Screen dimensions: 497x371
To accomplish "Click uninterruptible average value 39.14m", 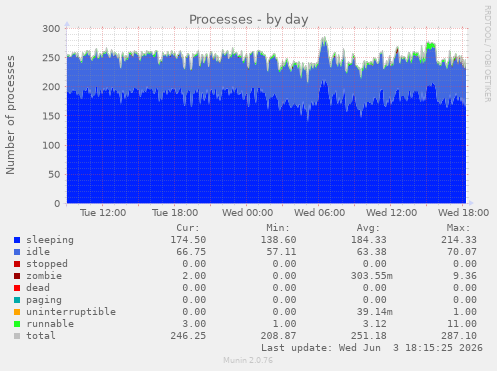I will tap(375, 312).
